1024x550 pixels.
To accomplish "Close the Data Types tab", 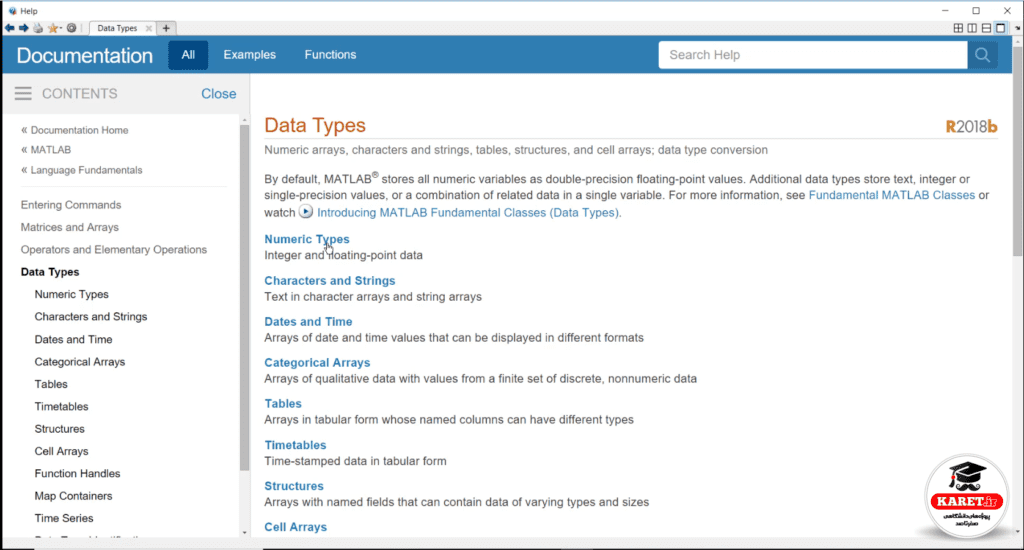I will [149, 28].
